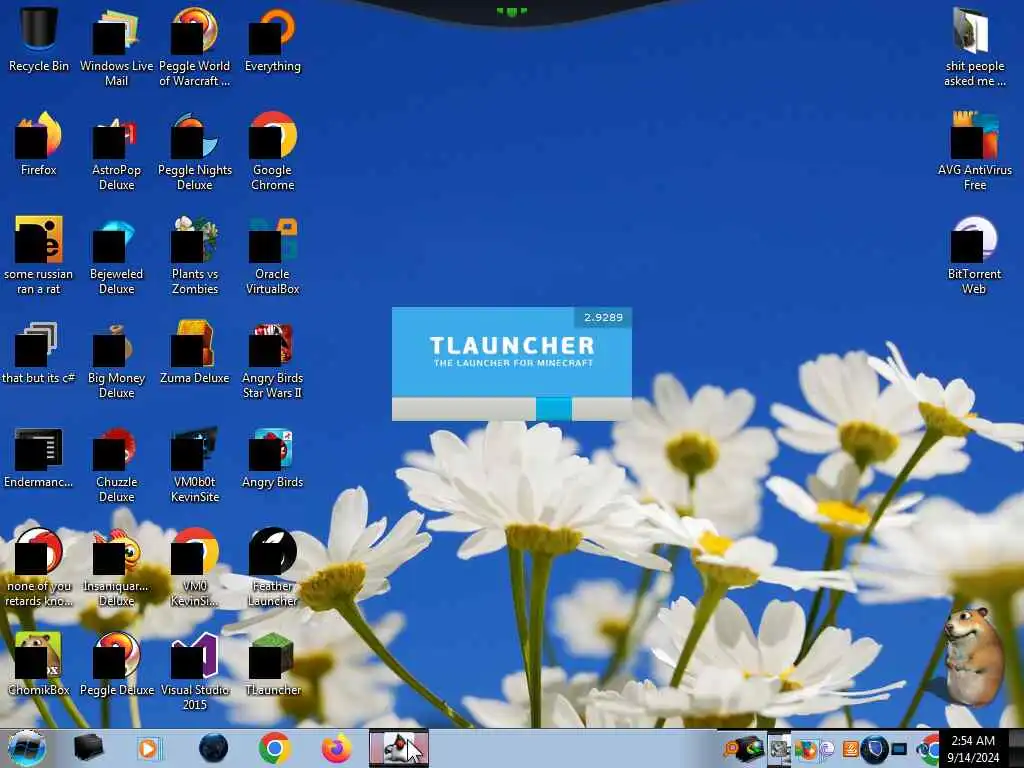The image size is (1024, 768).
Task: Open Chuzzle Deluxe desktop shortcut
Action: (116, 464)
